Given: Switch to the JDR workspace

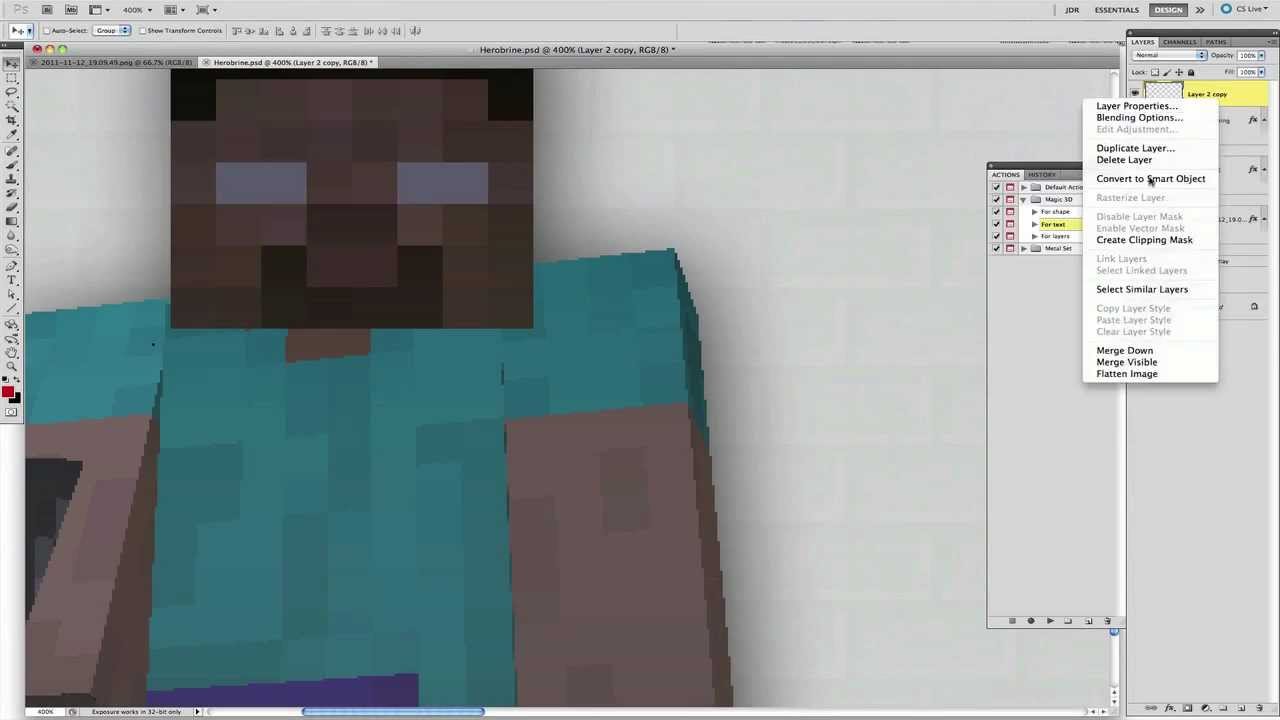Looking at the screenshot, I should [x=1072, y=10].
